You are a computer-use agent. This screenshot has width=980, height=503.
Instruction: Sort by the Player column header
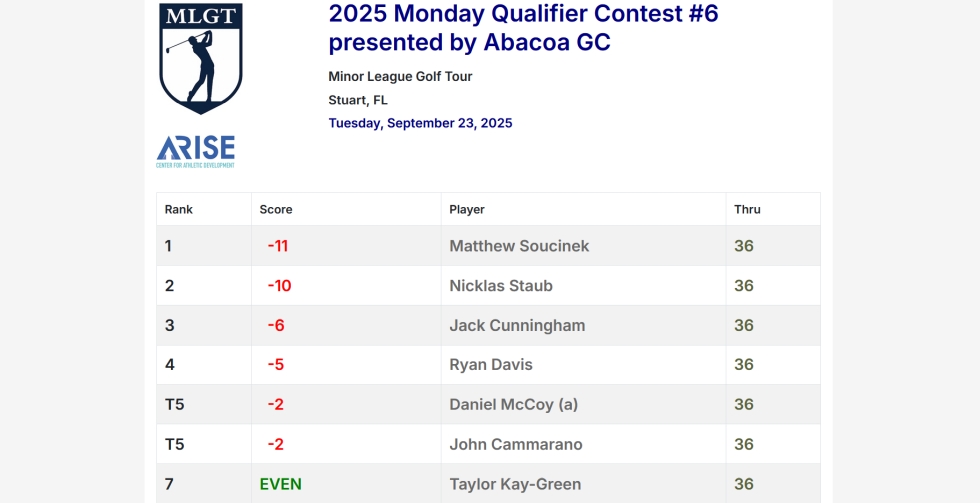click(467, 210)
